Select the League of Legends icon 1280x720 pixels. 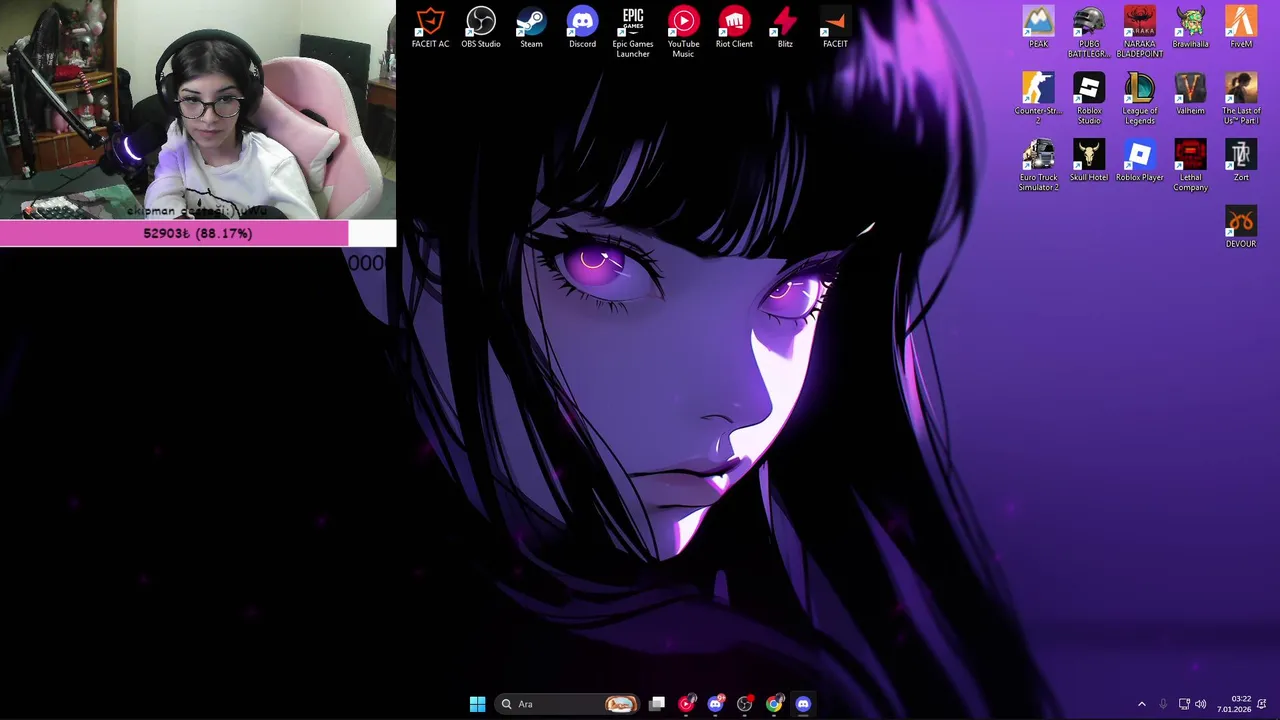(x=1139, y=99)
